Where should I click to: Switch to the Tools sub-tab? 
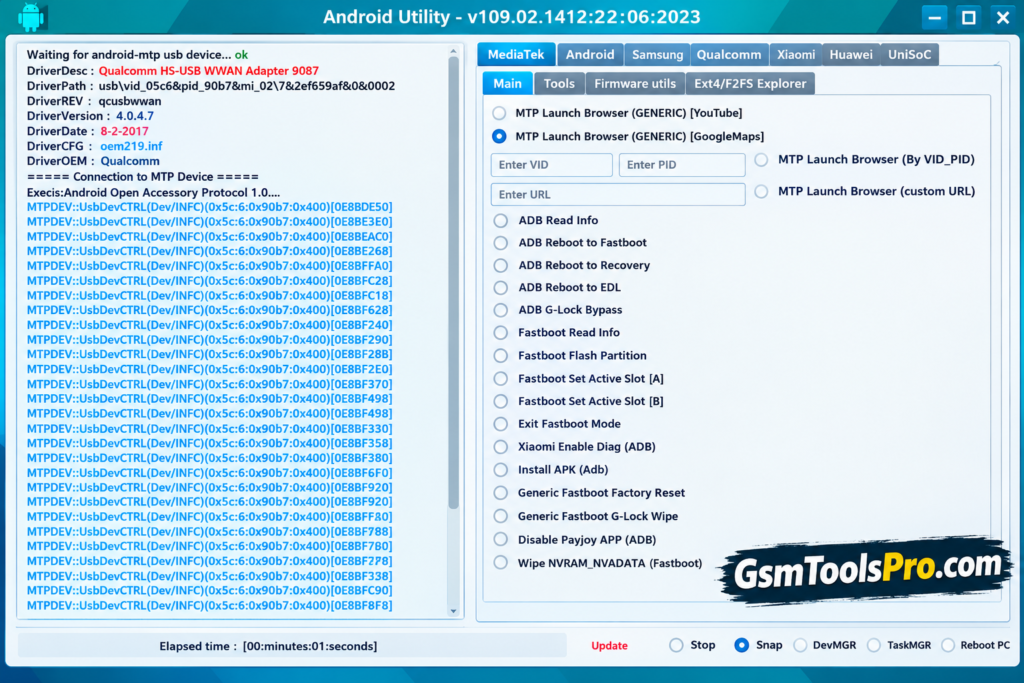coord(559,84)
